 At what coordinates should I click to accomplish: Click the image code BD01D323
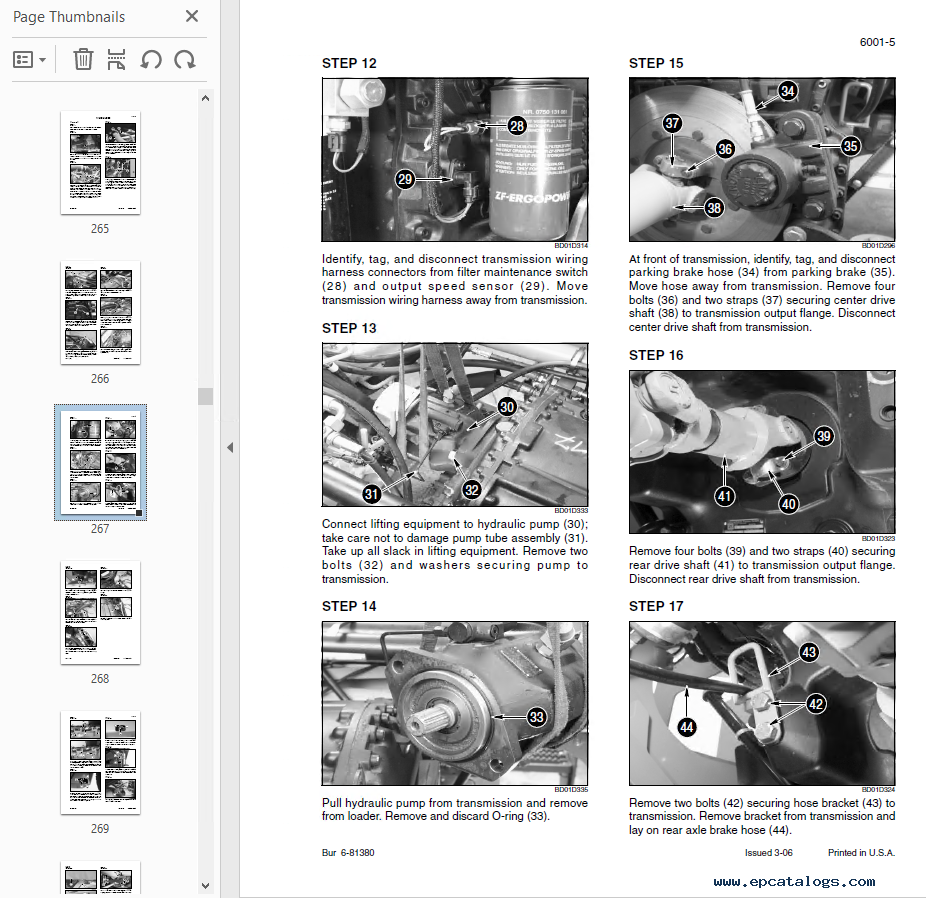coord(878,538)
